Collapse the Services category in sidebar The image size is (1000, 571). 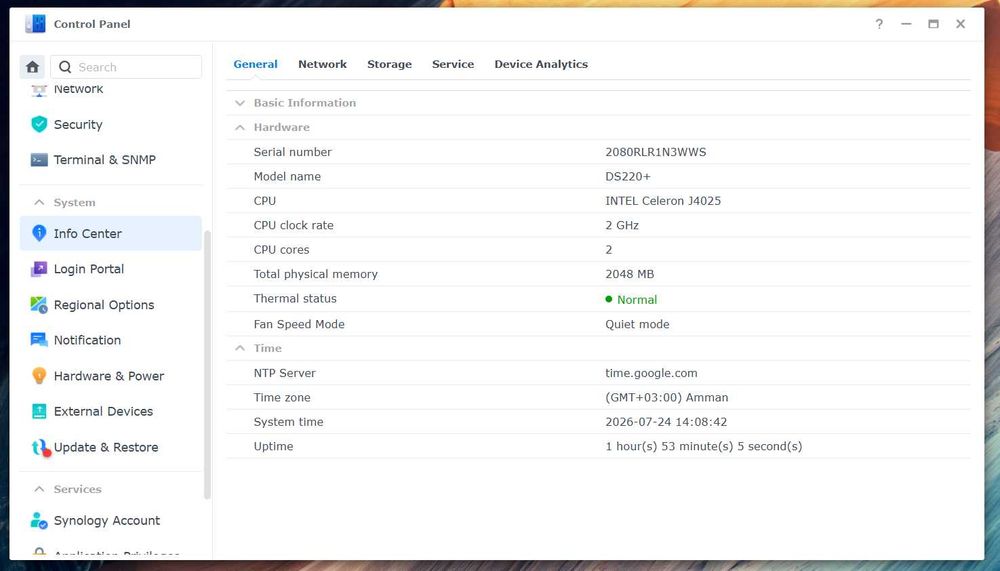(x=39, y=489)
